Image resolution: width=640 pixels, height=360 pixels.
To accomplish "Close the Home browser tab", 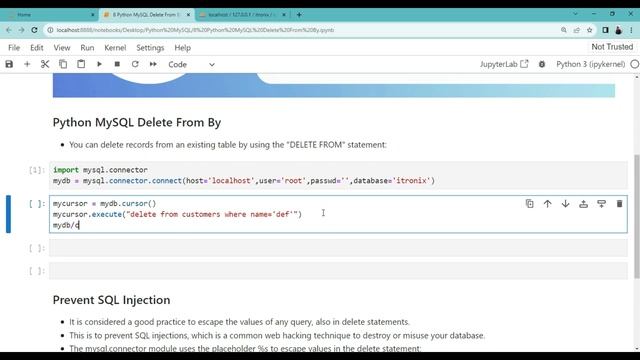I will (x=92, y=15).
